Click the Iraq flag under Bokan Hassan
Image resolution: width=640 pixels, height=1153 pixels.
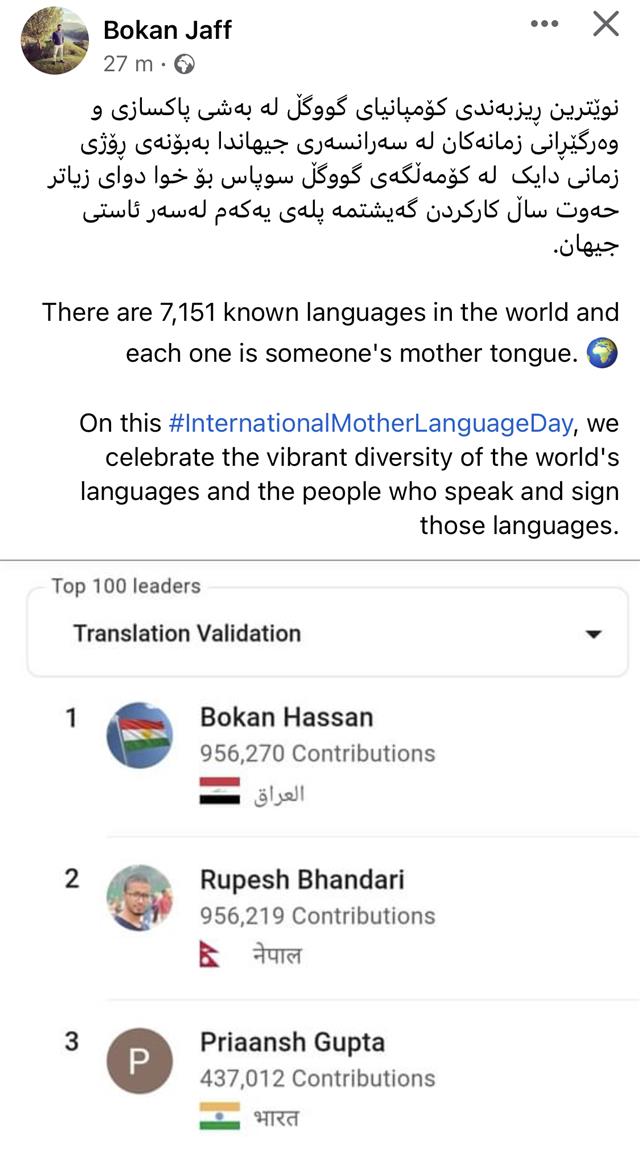pyautogui.click(x=220, y=791)
